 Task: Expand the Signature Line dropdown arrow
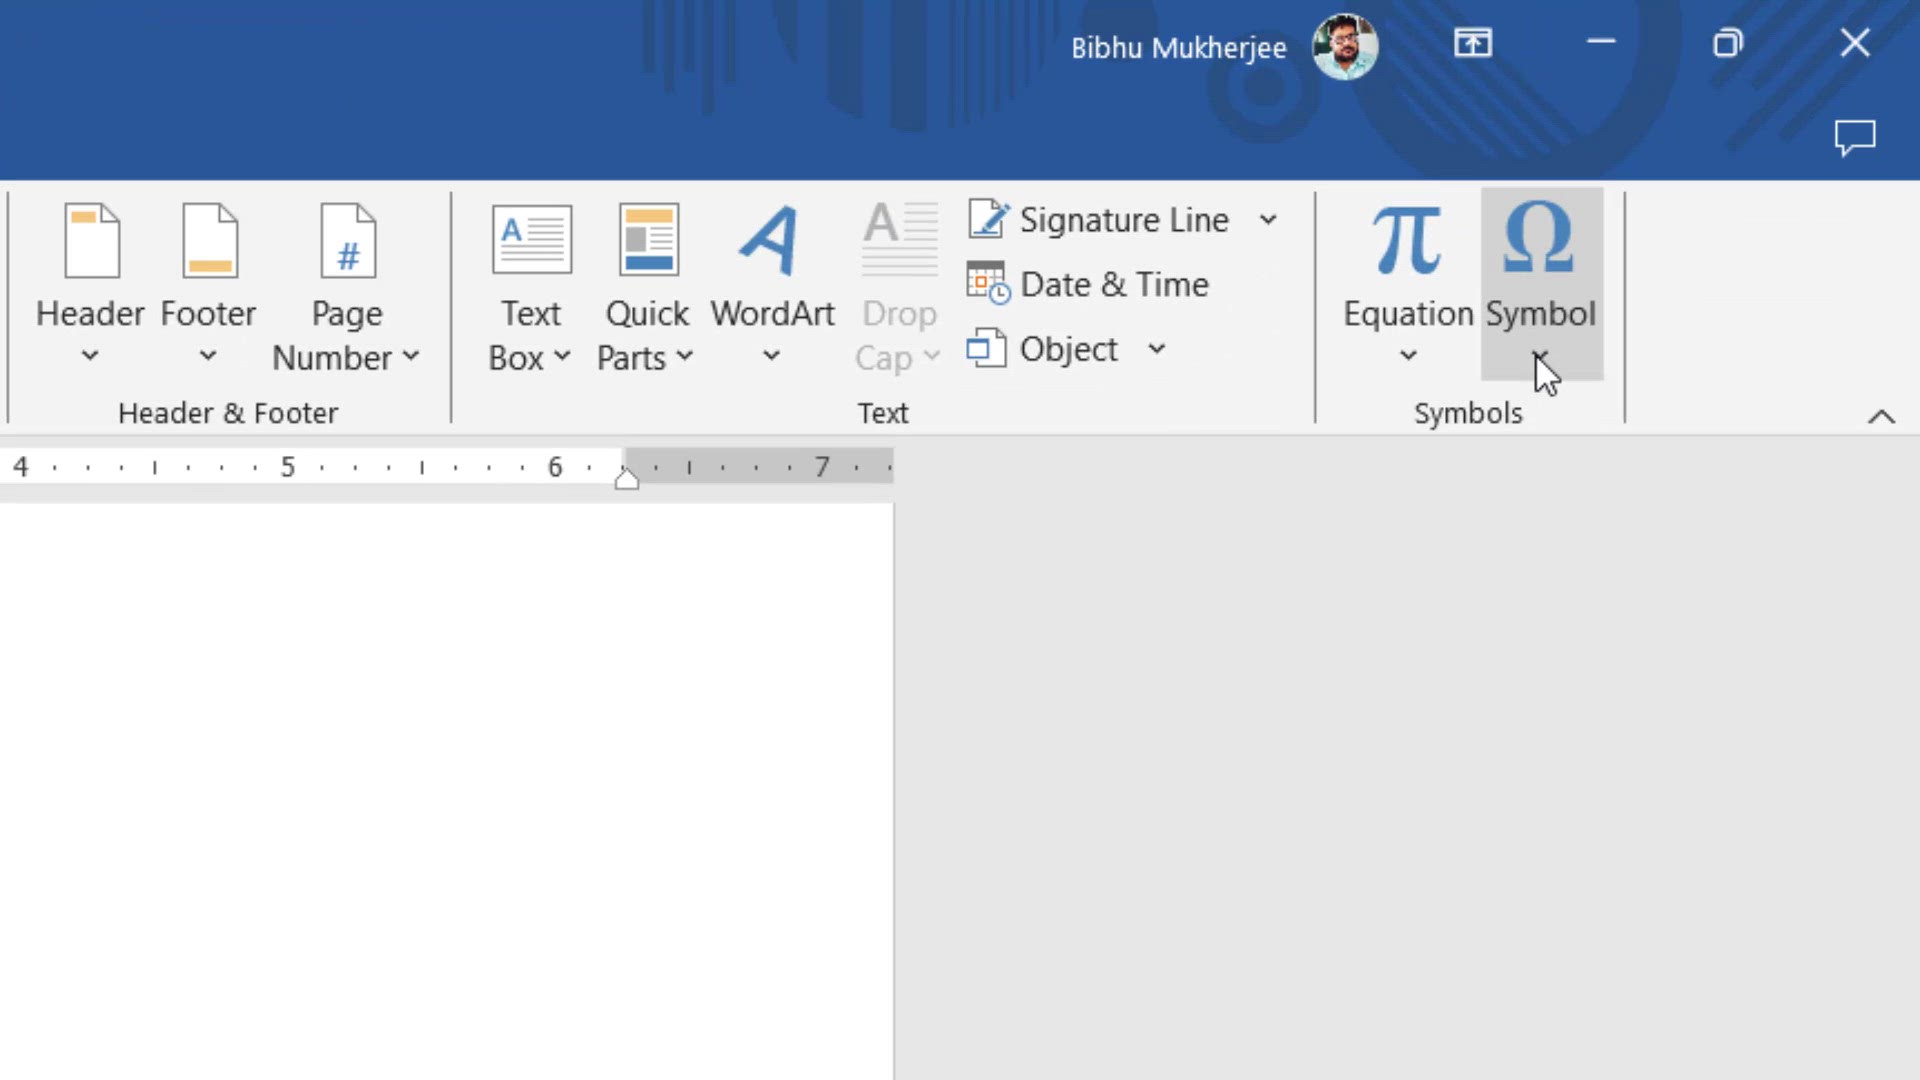tap(1268, 220)
